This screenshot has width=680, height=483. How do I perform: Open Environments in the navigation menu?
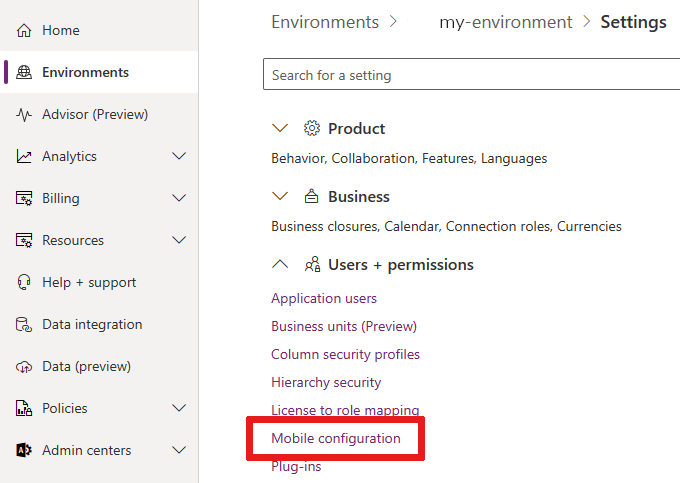(x=85, y=73)
